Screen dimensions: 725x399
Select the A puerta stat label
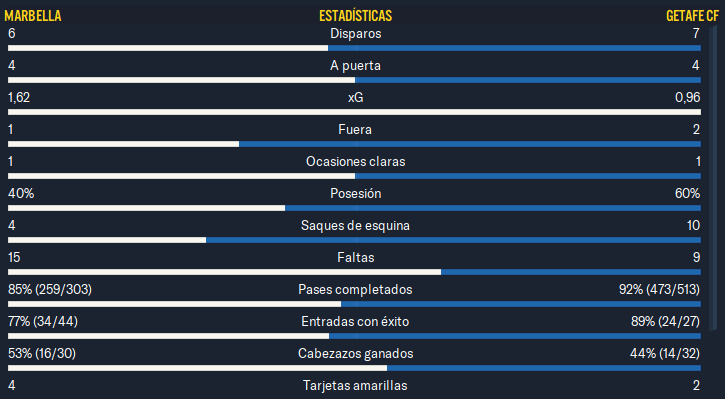click(x=356, y=66)
